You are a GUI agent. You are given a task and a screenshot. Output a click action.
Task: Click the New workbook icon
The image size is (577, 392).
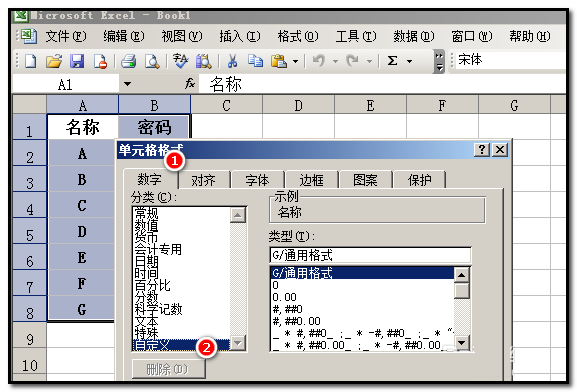30,61
